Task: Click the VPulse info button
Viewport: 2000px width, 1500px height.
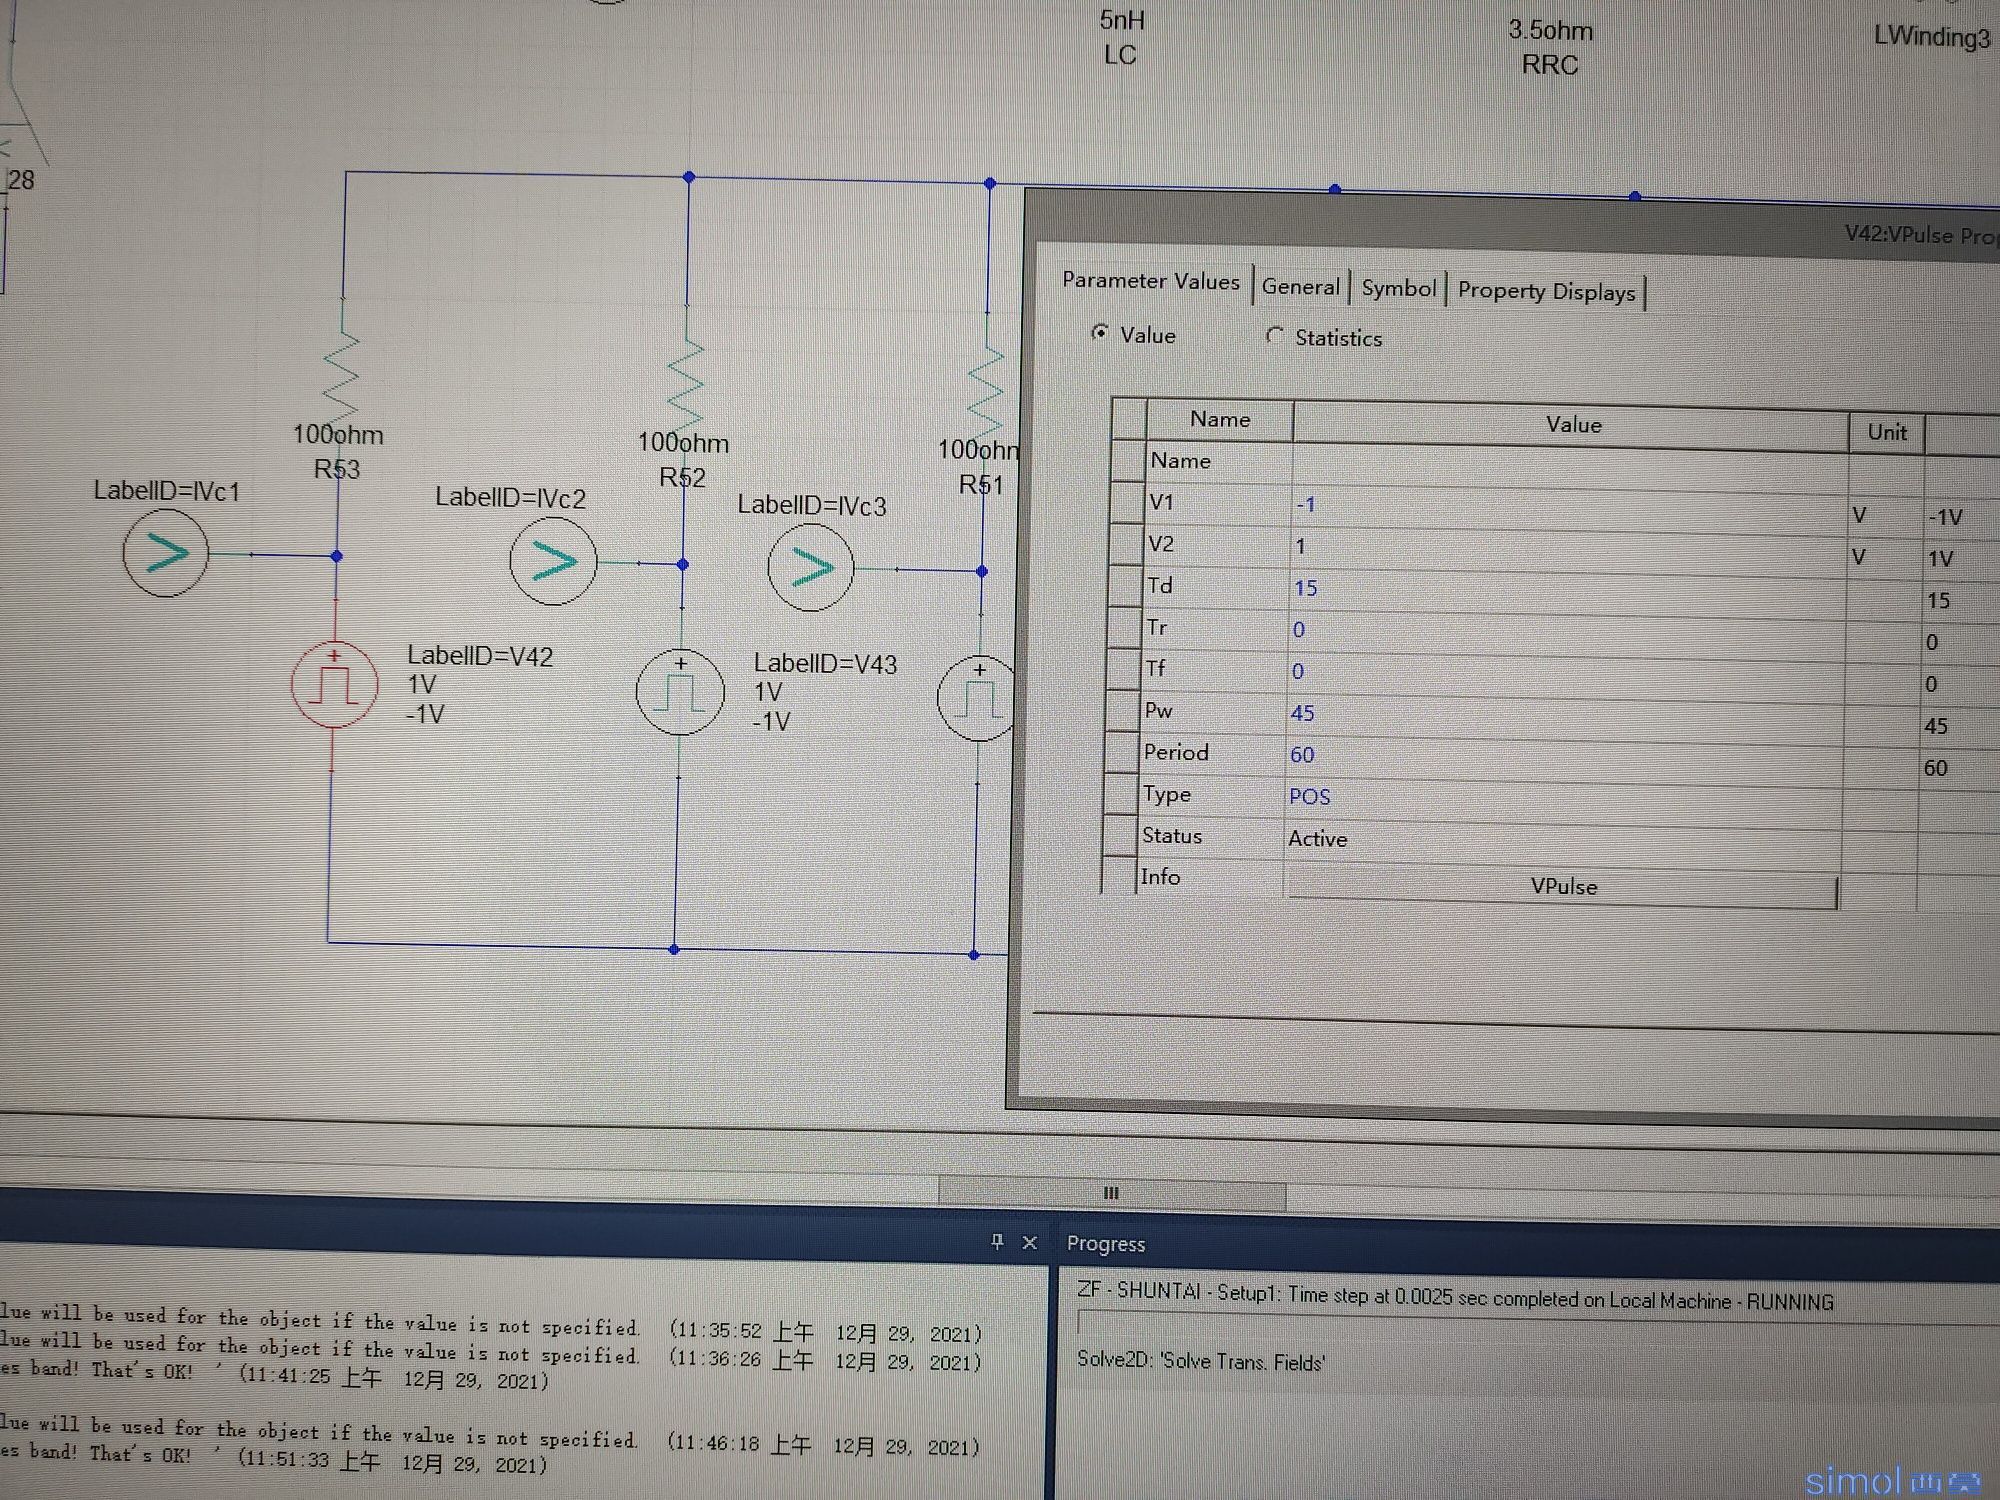Action: coord(1562,887)
